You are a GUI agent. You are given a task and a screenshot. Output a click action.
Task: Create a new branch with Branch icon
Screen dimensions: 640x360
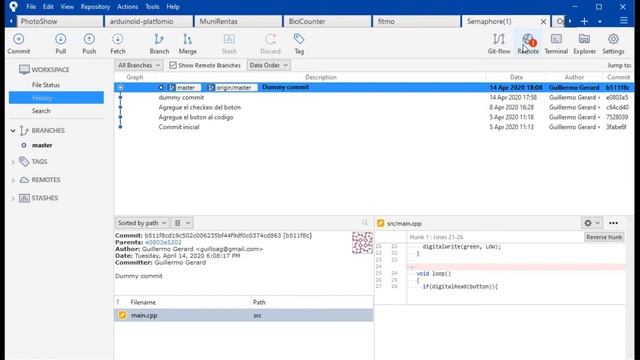(159, 44)
